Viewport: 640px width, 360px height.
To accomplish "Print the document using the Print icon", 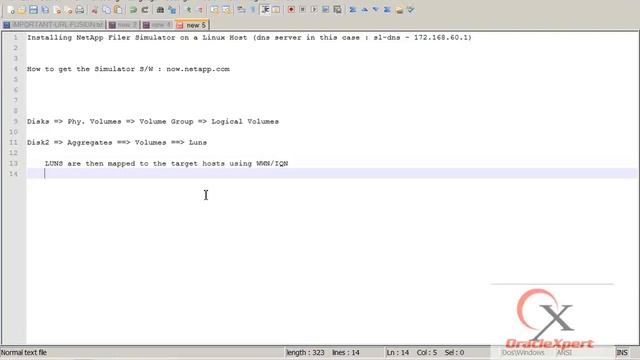I will [x=80, y=10].
